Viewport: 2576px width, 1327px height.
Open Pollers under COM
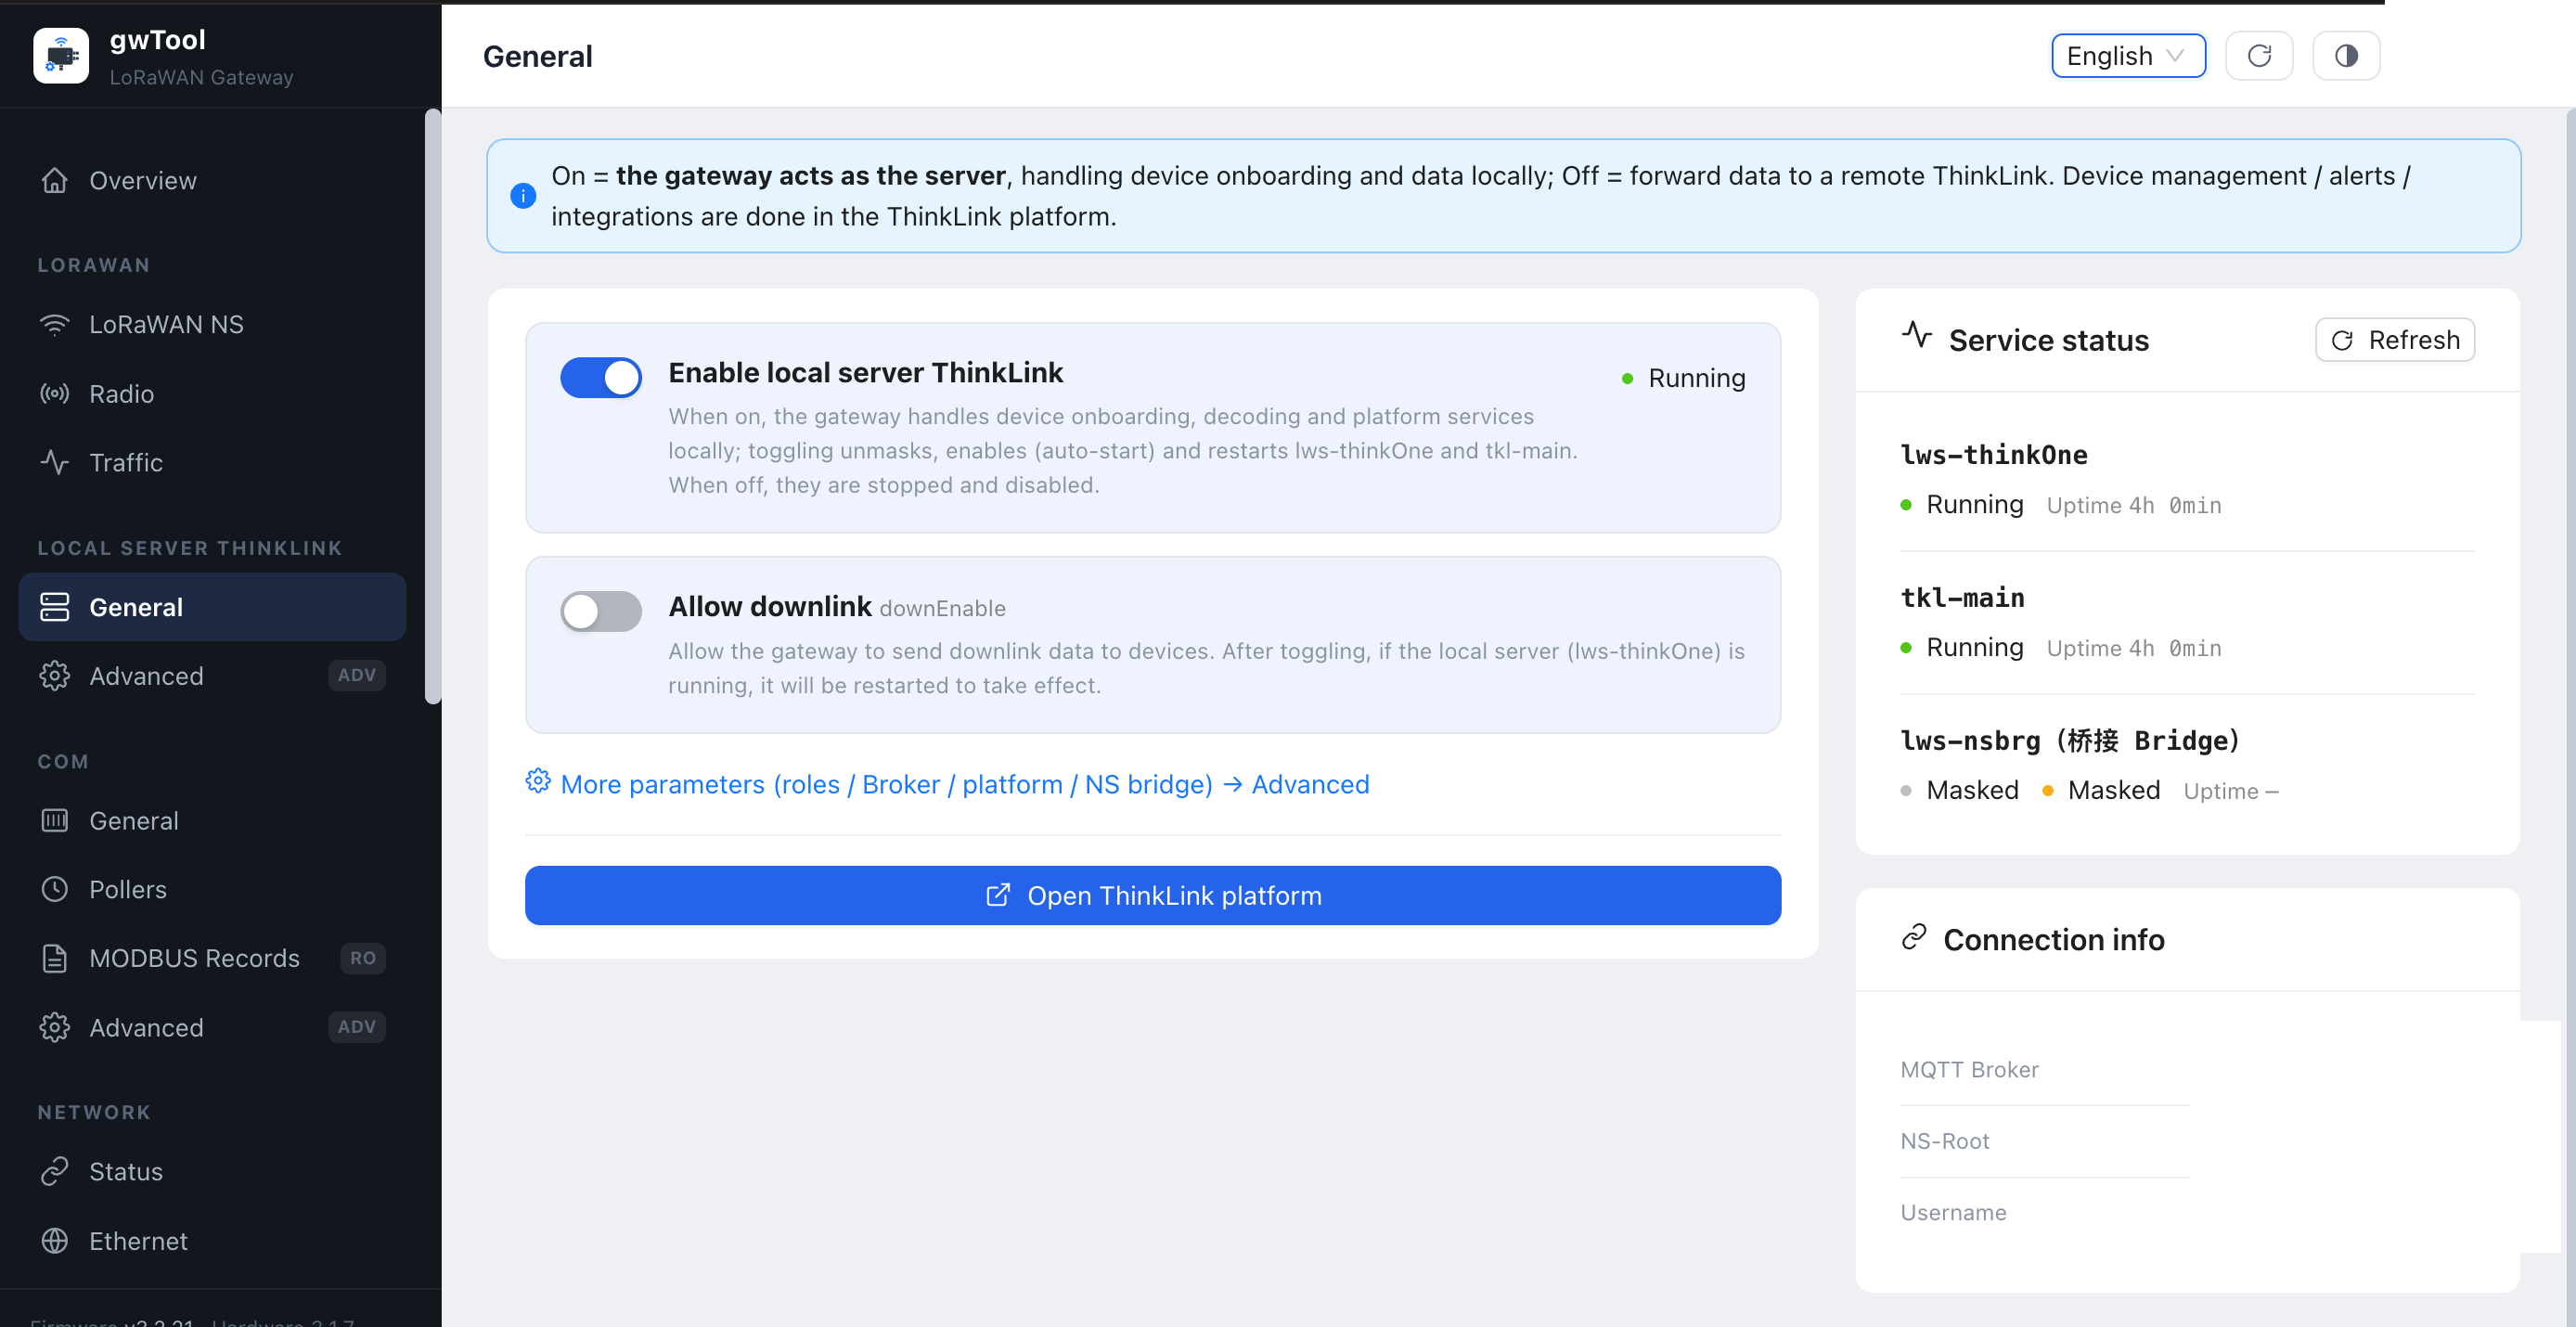212,889
